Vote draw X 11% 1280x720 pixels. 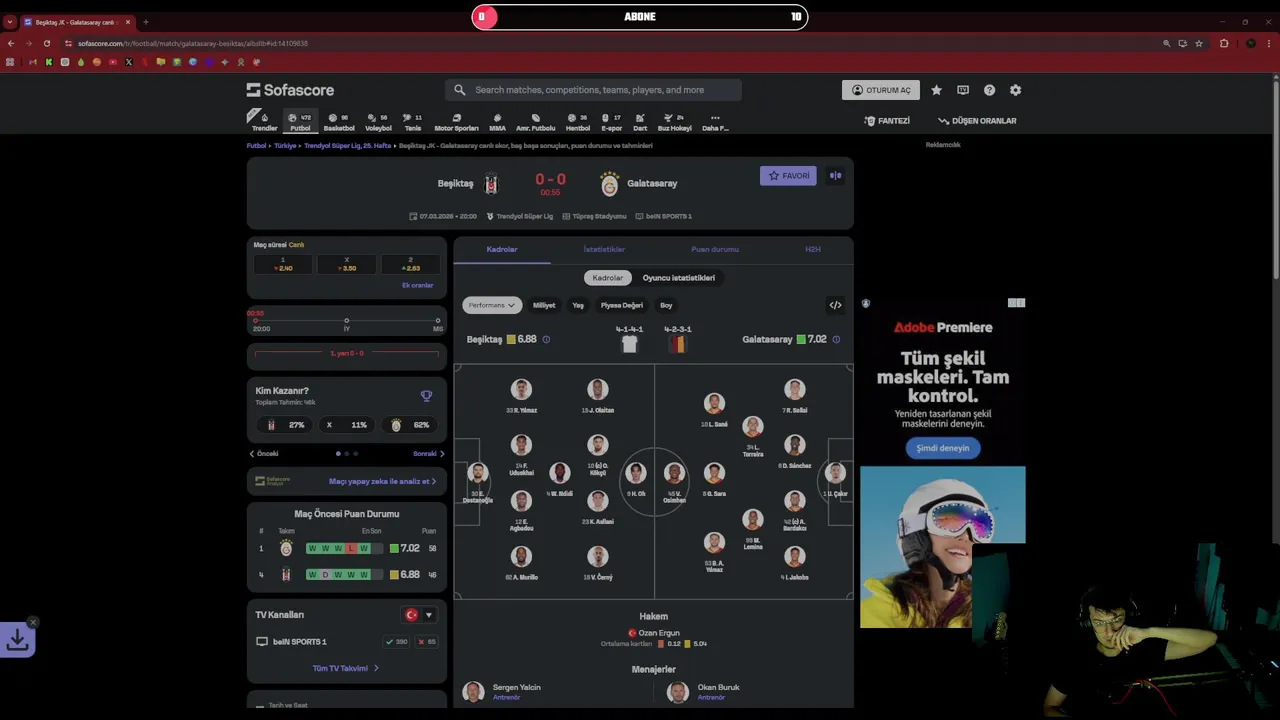click(x=346, y=425)
